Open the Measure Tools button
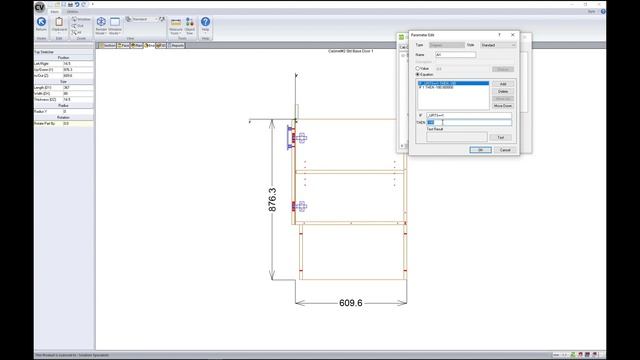The image size is (640, 360). (176, 25)
